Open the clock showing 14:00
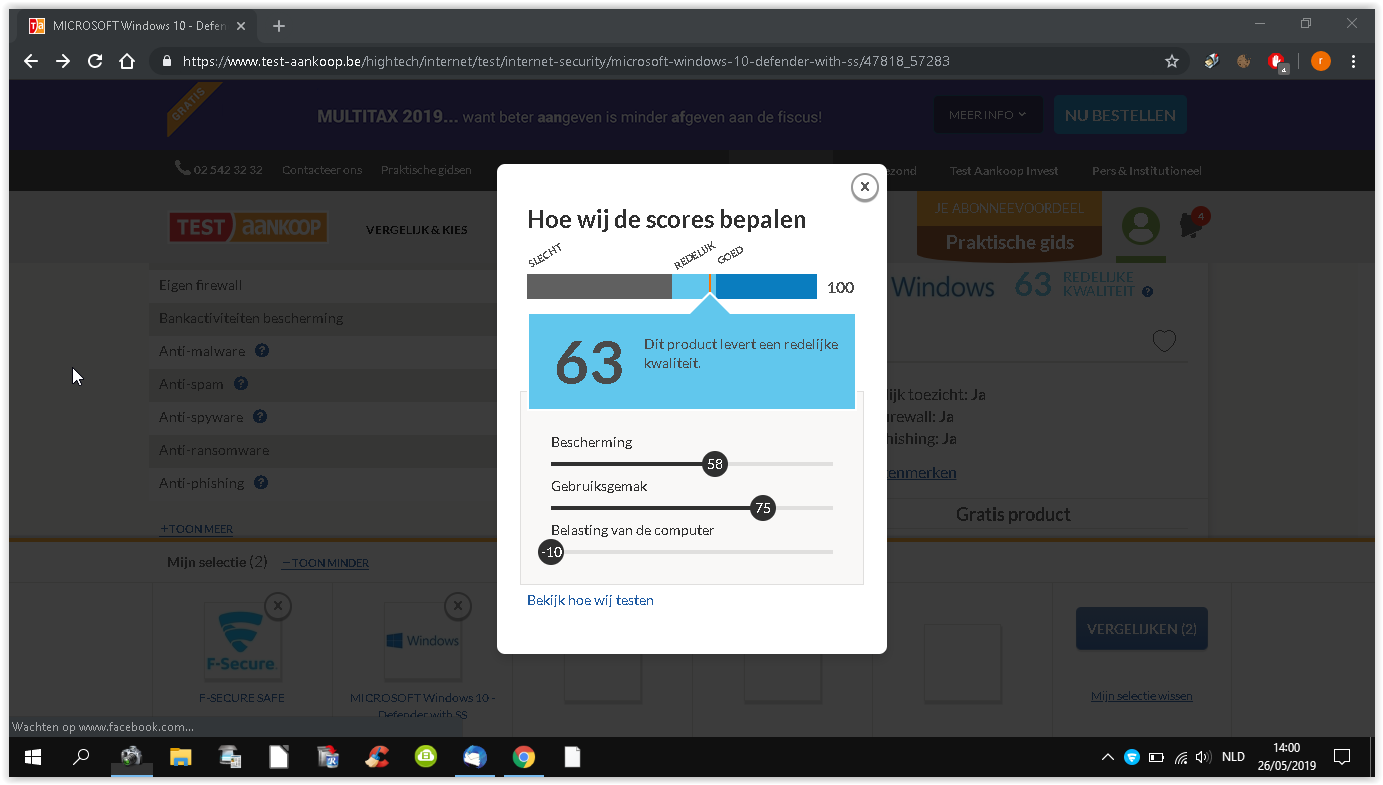The image size is (1383, 785). click(1286, 757)
